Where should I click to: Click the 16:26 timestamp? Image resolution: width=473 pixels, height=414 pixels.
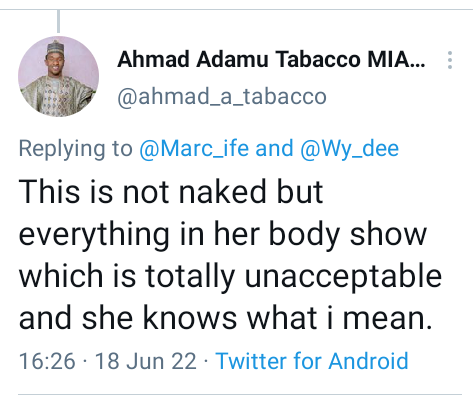(x=47, y=361)
